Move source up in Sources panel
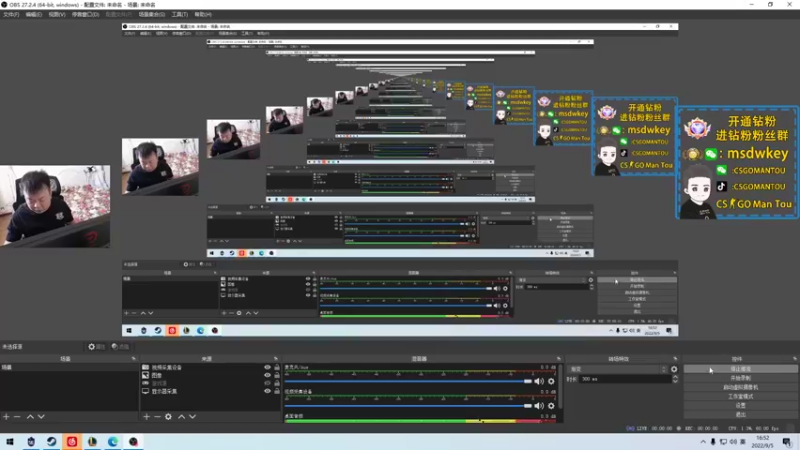The image size is (800, 450). pos(181,417)
